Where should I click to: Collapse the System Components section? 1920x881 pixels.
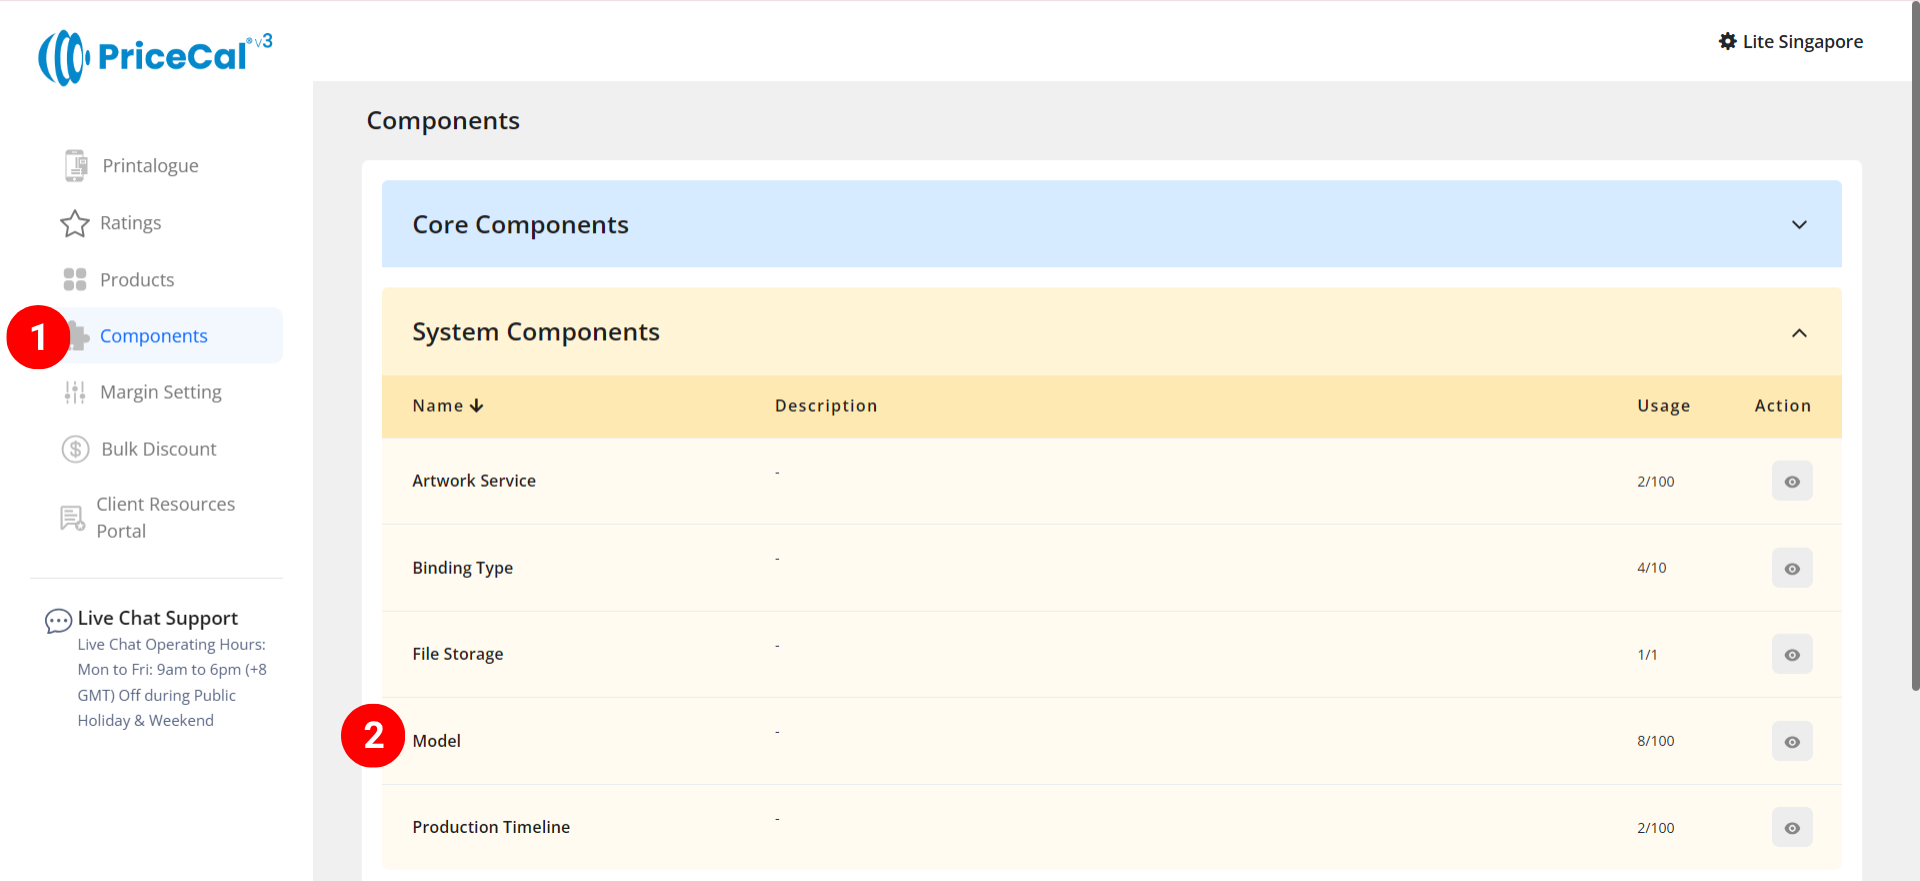tap(1798, 333)
